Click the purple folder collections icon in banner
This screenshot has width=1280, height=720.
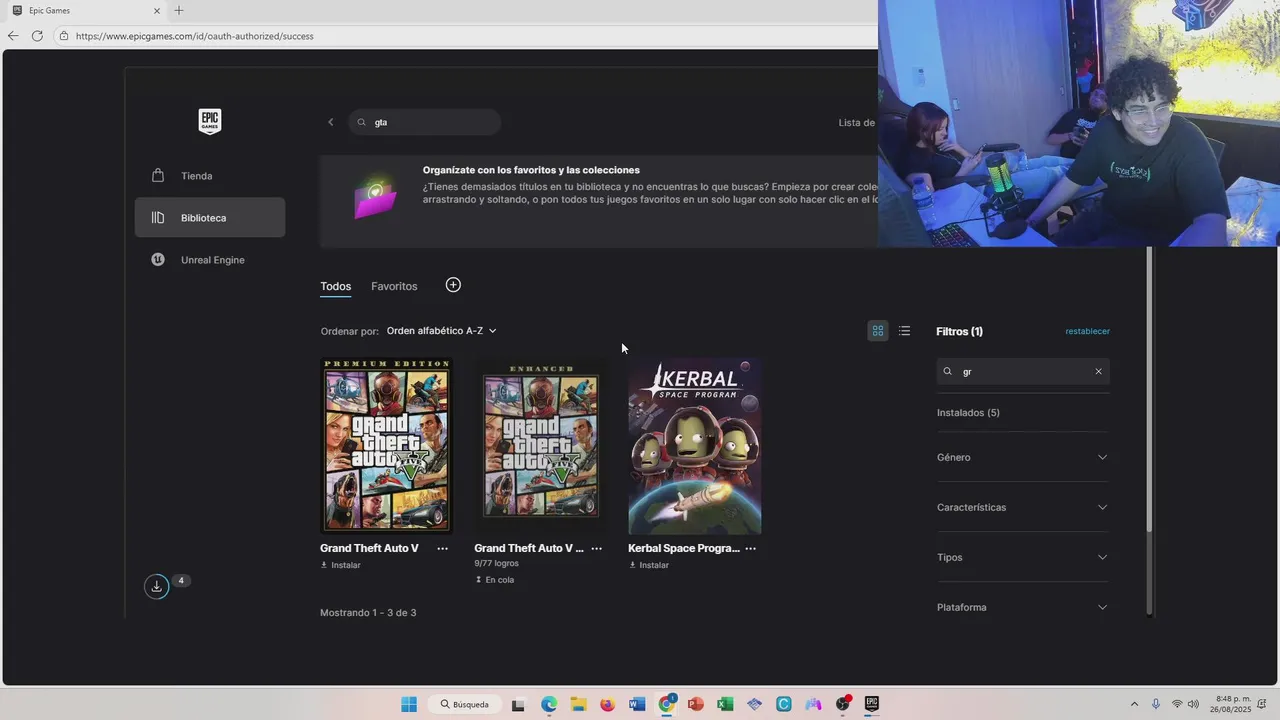click(376, 198)
